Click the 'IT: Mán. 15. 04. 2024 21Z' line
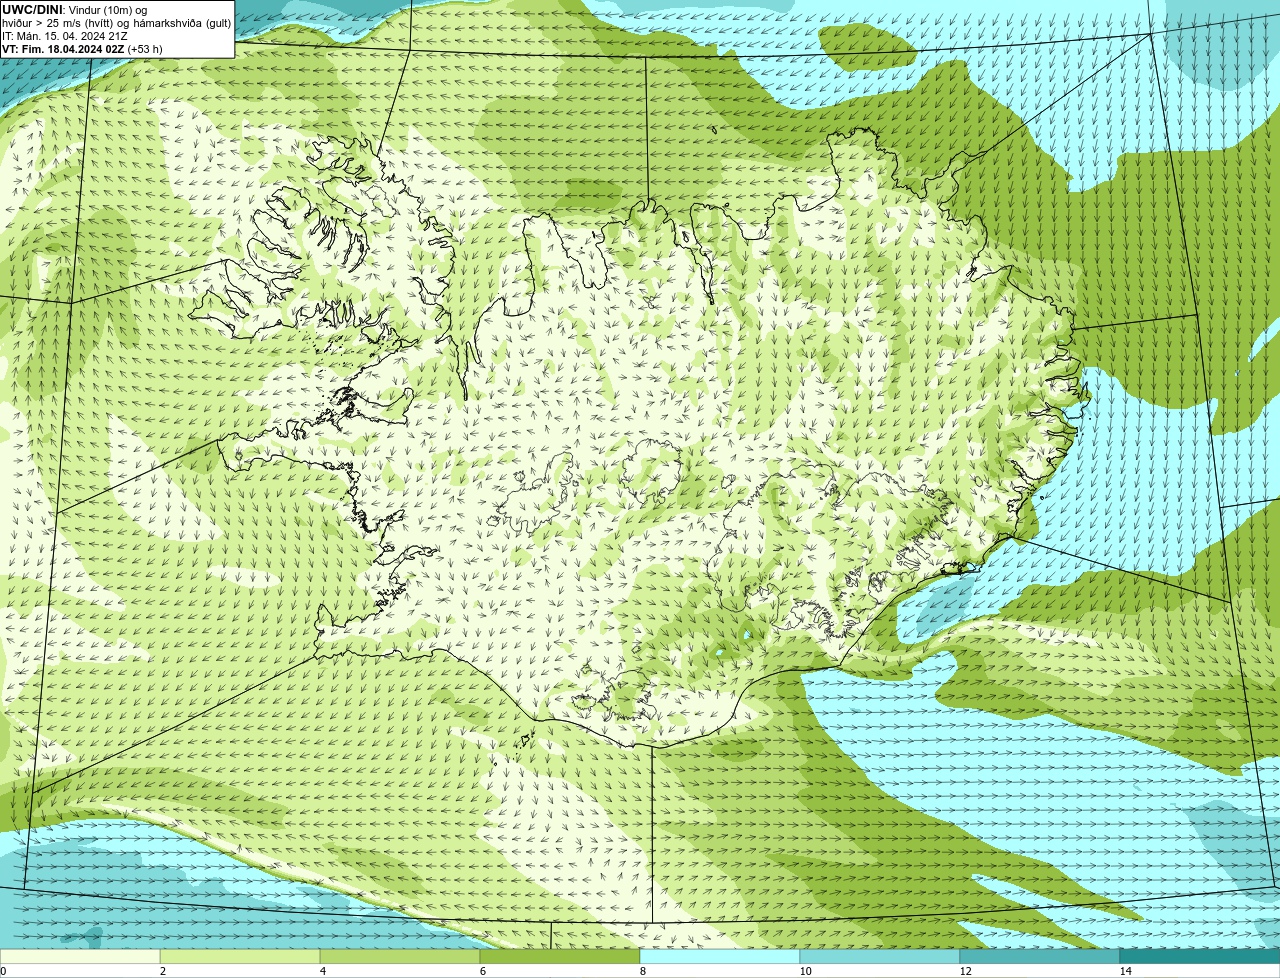 pyautogui.click(x=64, y=36)
